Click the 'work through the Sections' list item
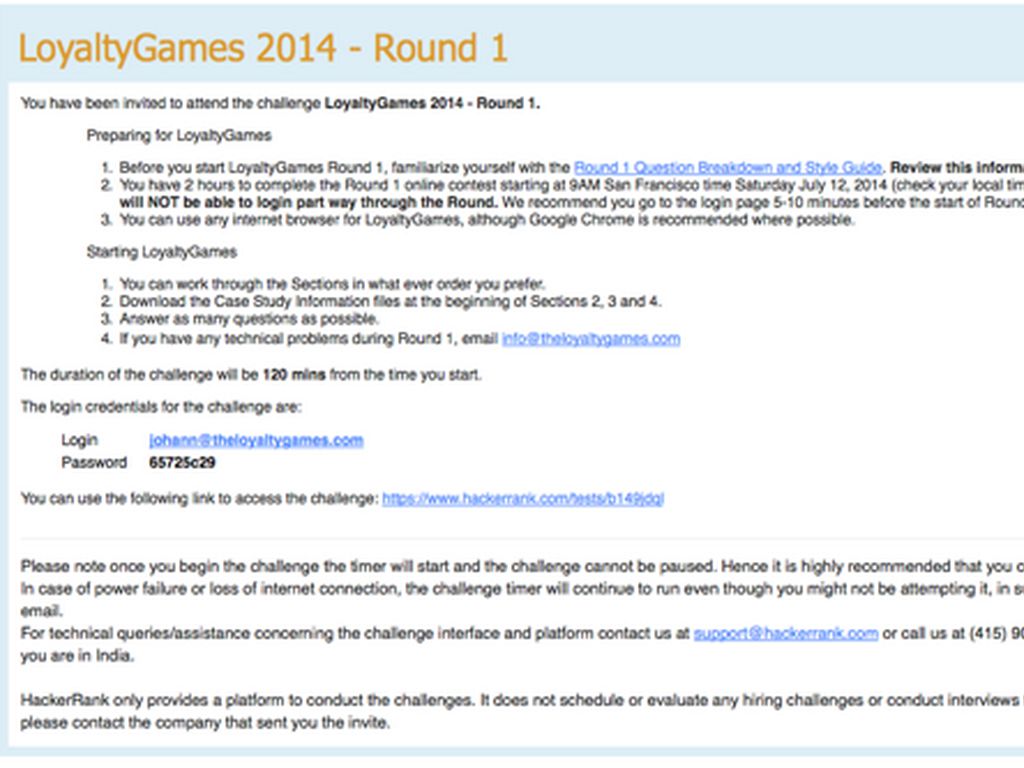This screenshot has width=1024, height=768. click(334, 284)
